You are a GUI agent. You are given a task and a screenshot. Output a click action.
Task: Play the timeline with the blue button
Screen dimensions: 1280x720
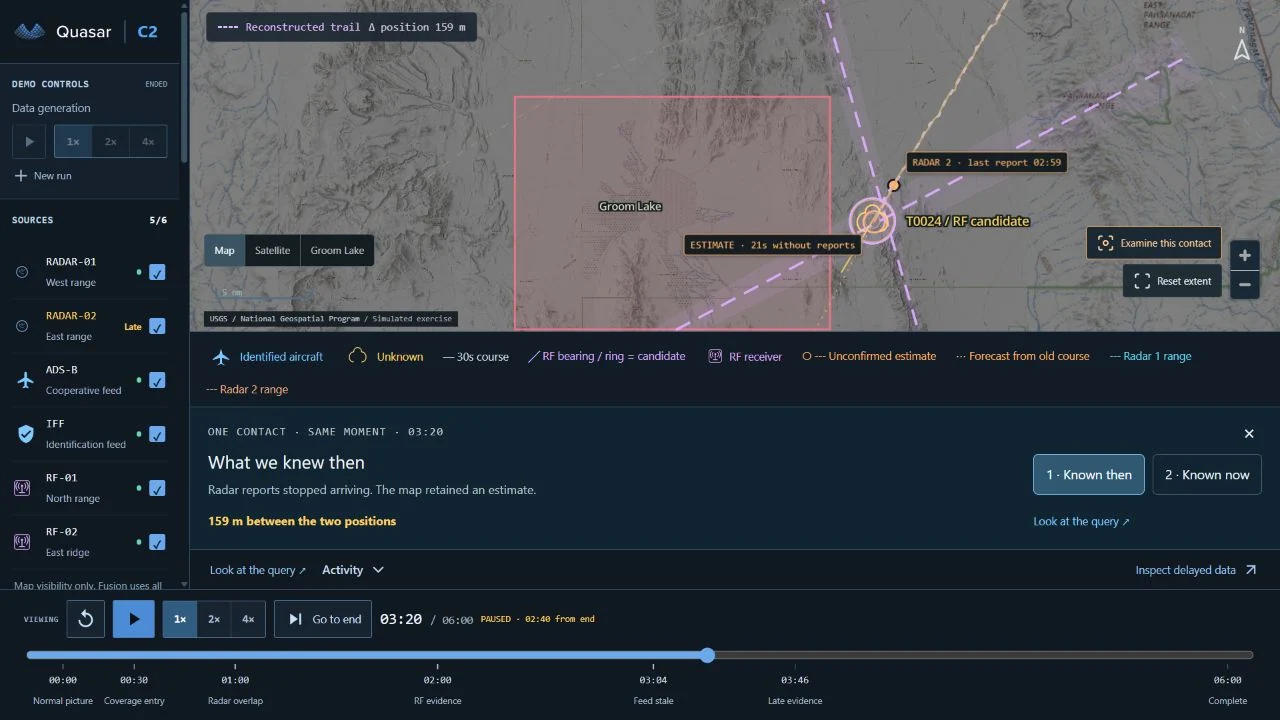[x=134, y=619]
